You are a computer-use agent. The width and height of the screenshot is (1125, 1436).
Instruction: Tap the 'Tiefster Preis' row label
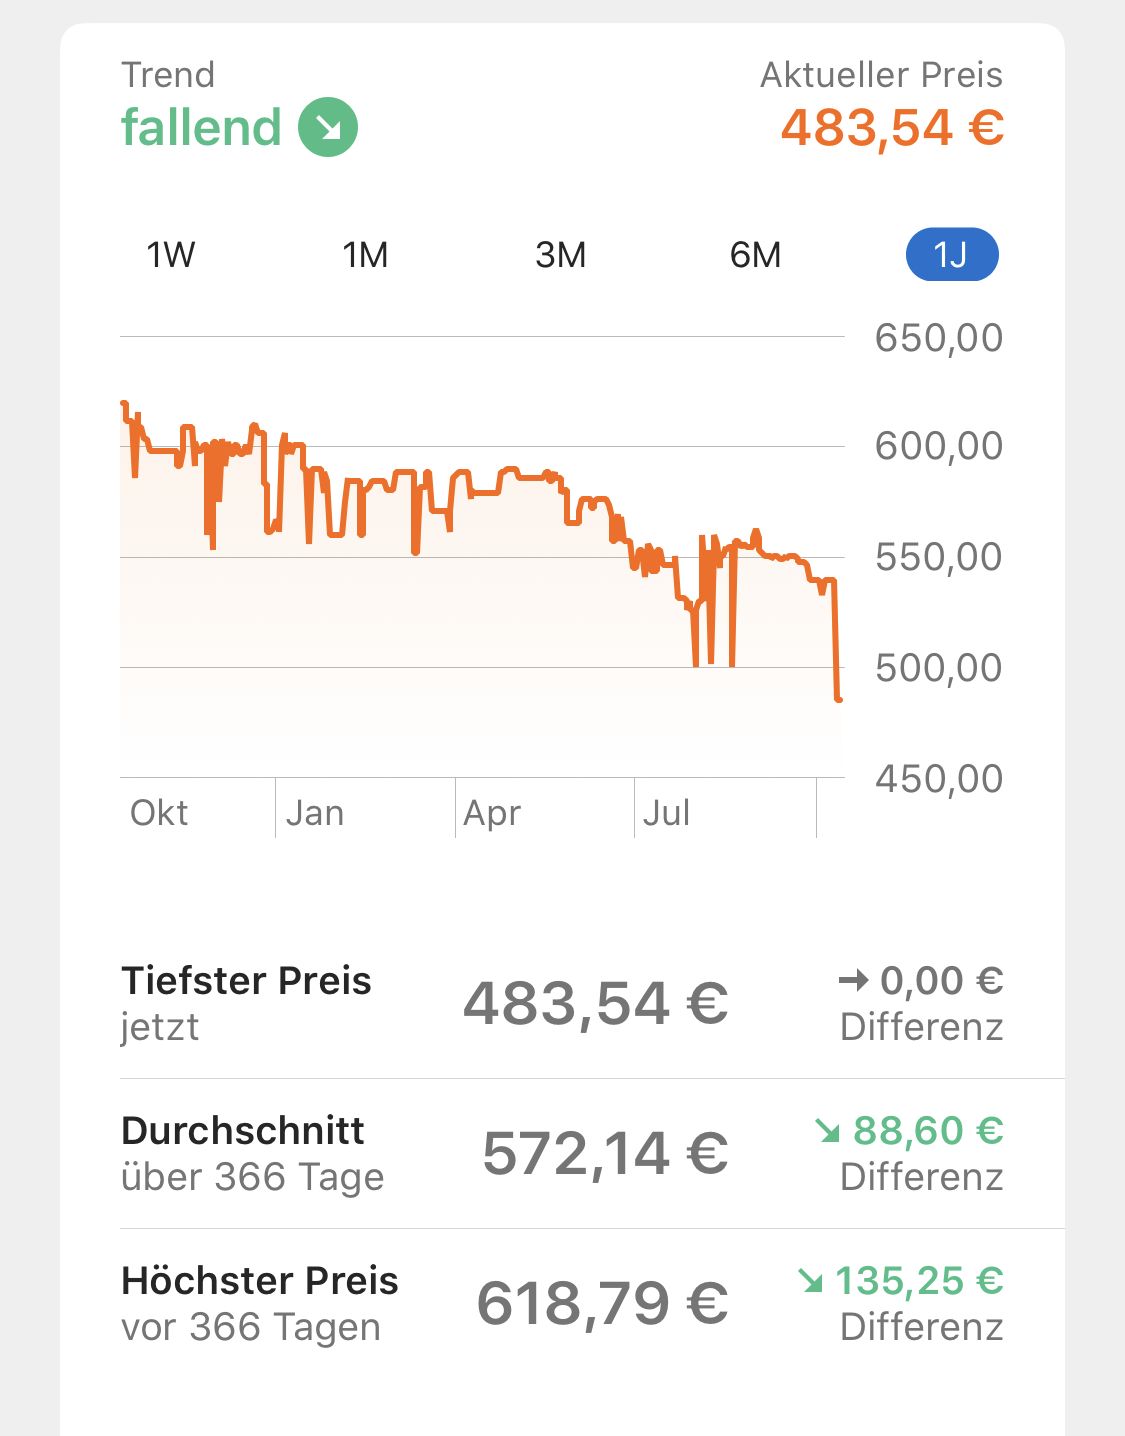246,981
